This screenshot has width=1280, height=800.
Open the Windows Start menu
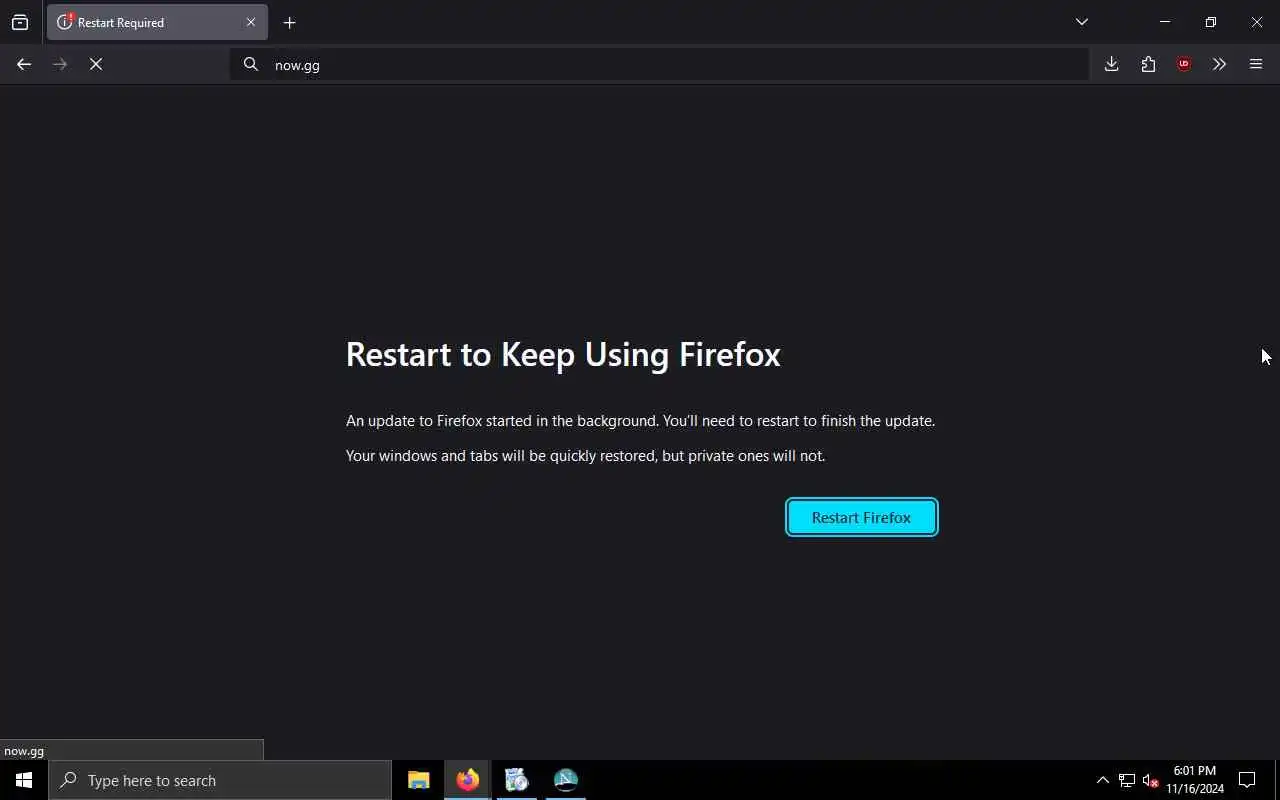[24, 780]
